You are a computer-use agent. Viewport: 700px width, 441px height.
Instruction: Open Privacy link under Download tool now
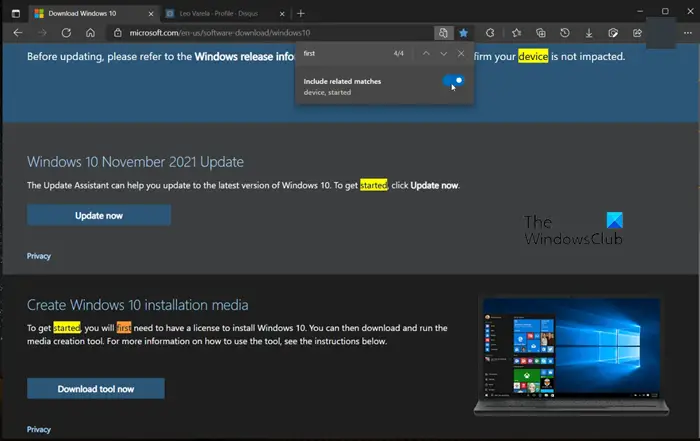click(39, 429)
